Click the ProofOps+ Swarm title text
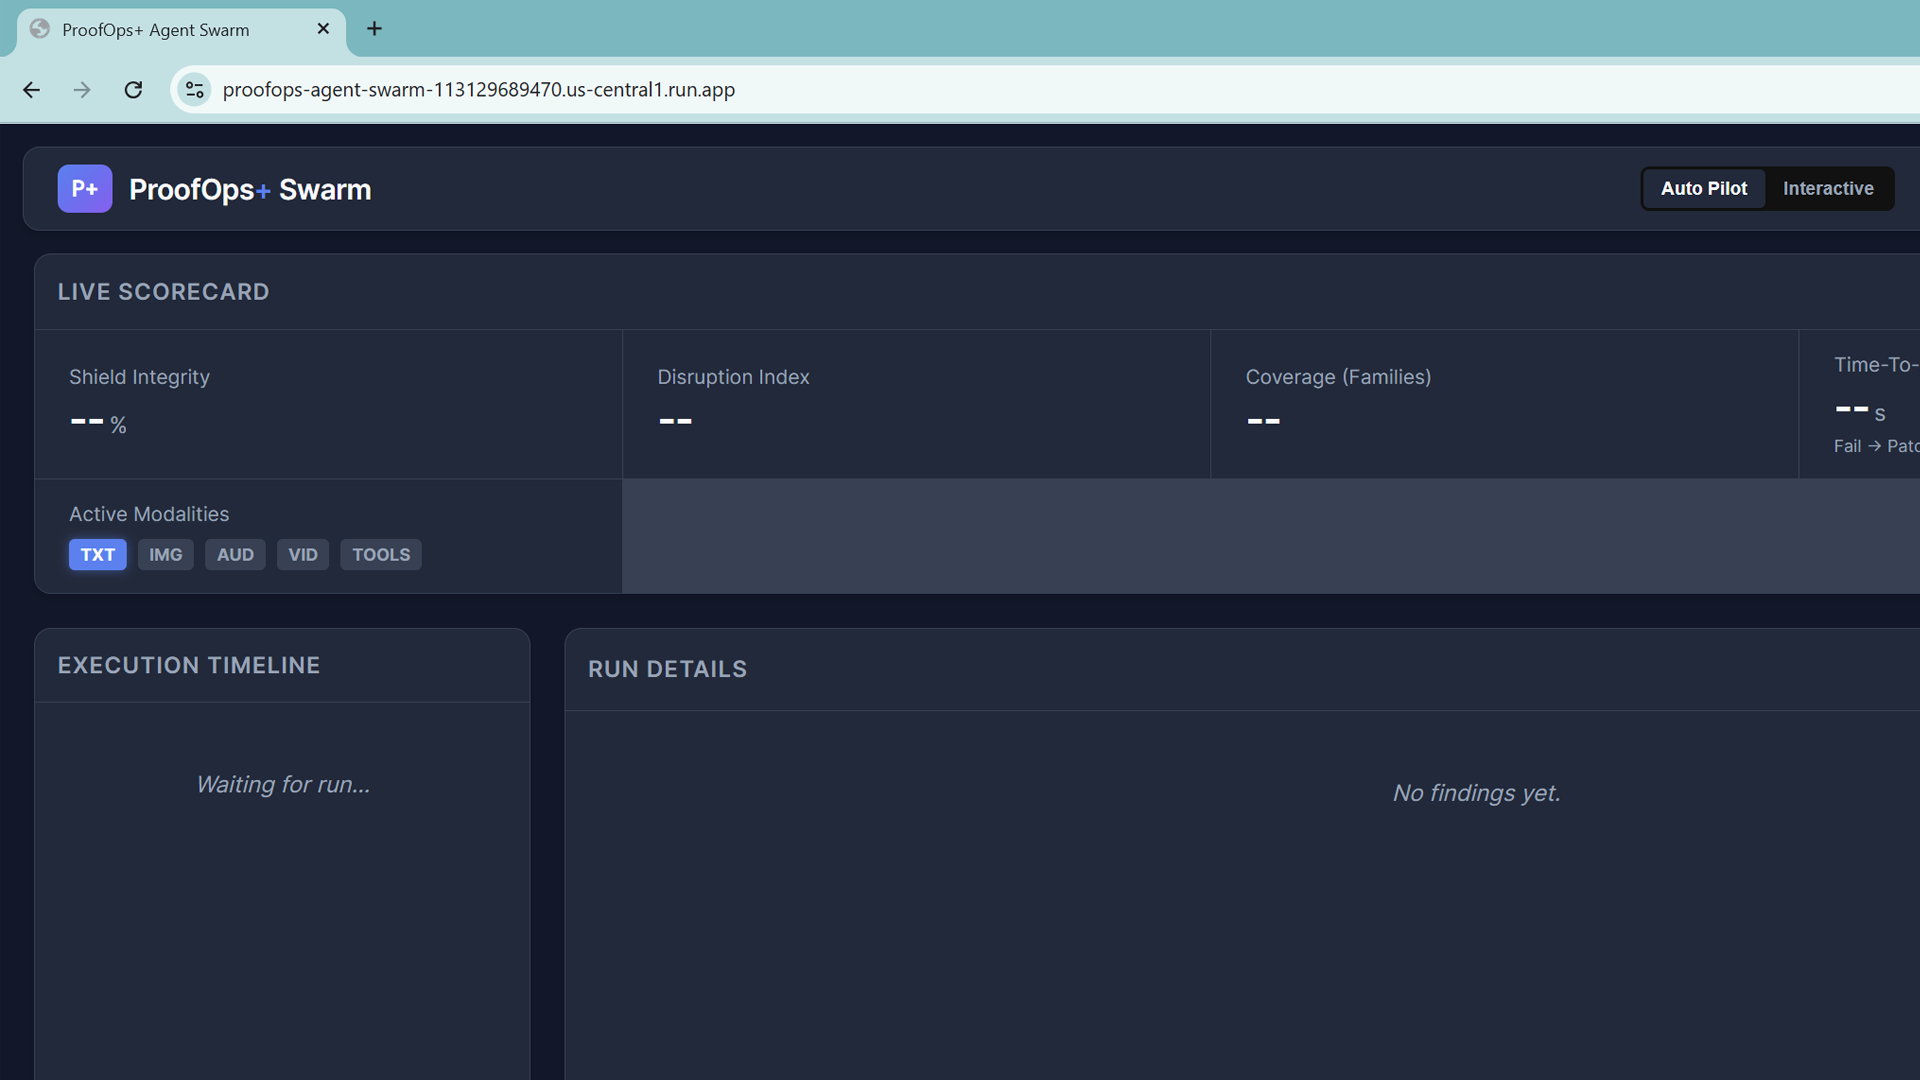This screenshot has height=1080, width=1920. pyautogui.click(x=250, y=190)
